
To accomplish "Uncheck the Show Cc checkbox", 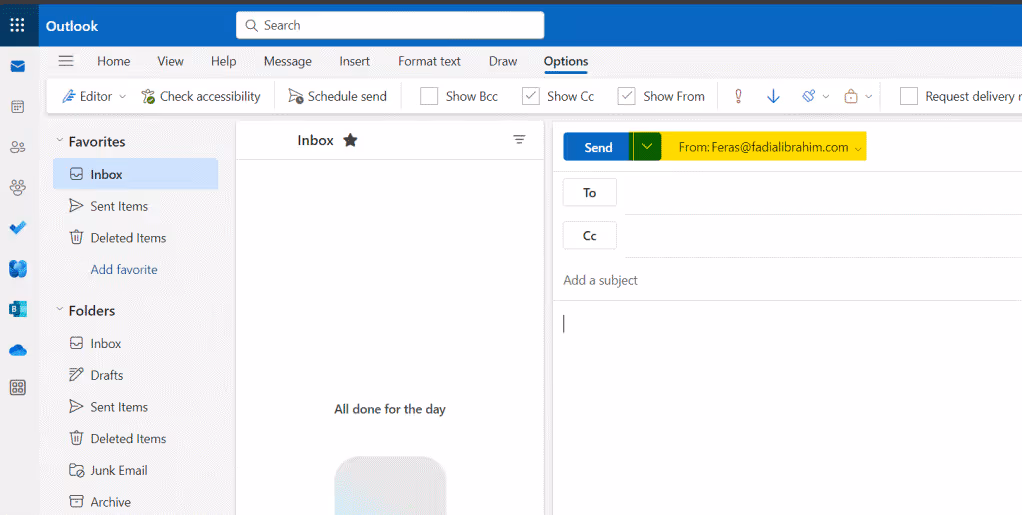I will pos(531,96).
